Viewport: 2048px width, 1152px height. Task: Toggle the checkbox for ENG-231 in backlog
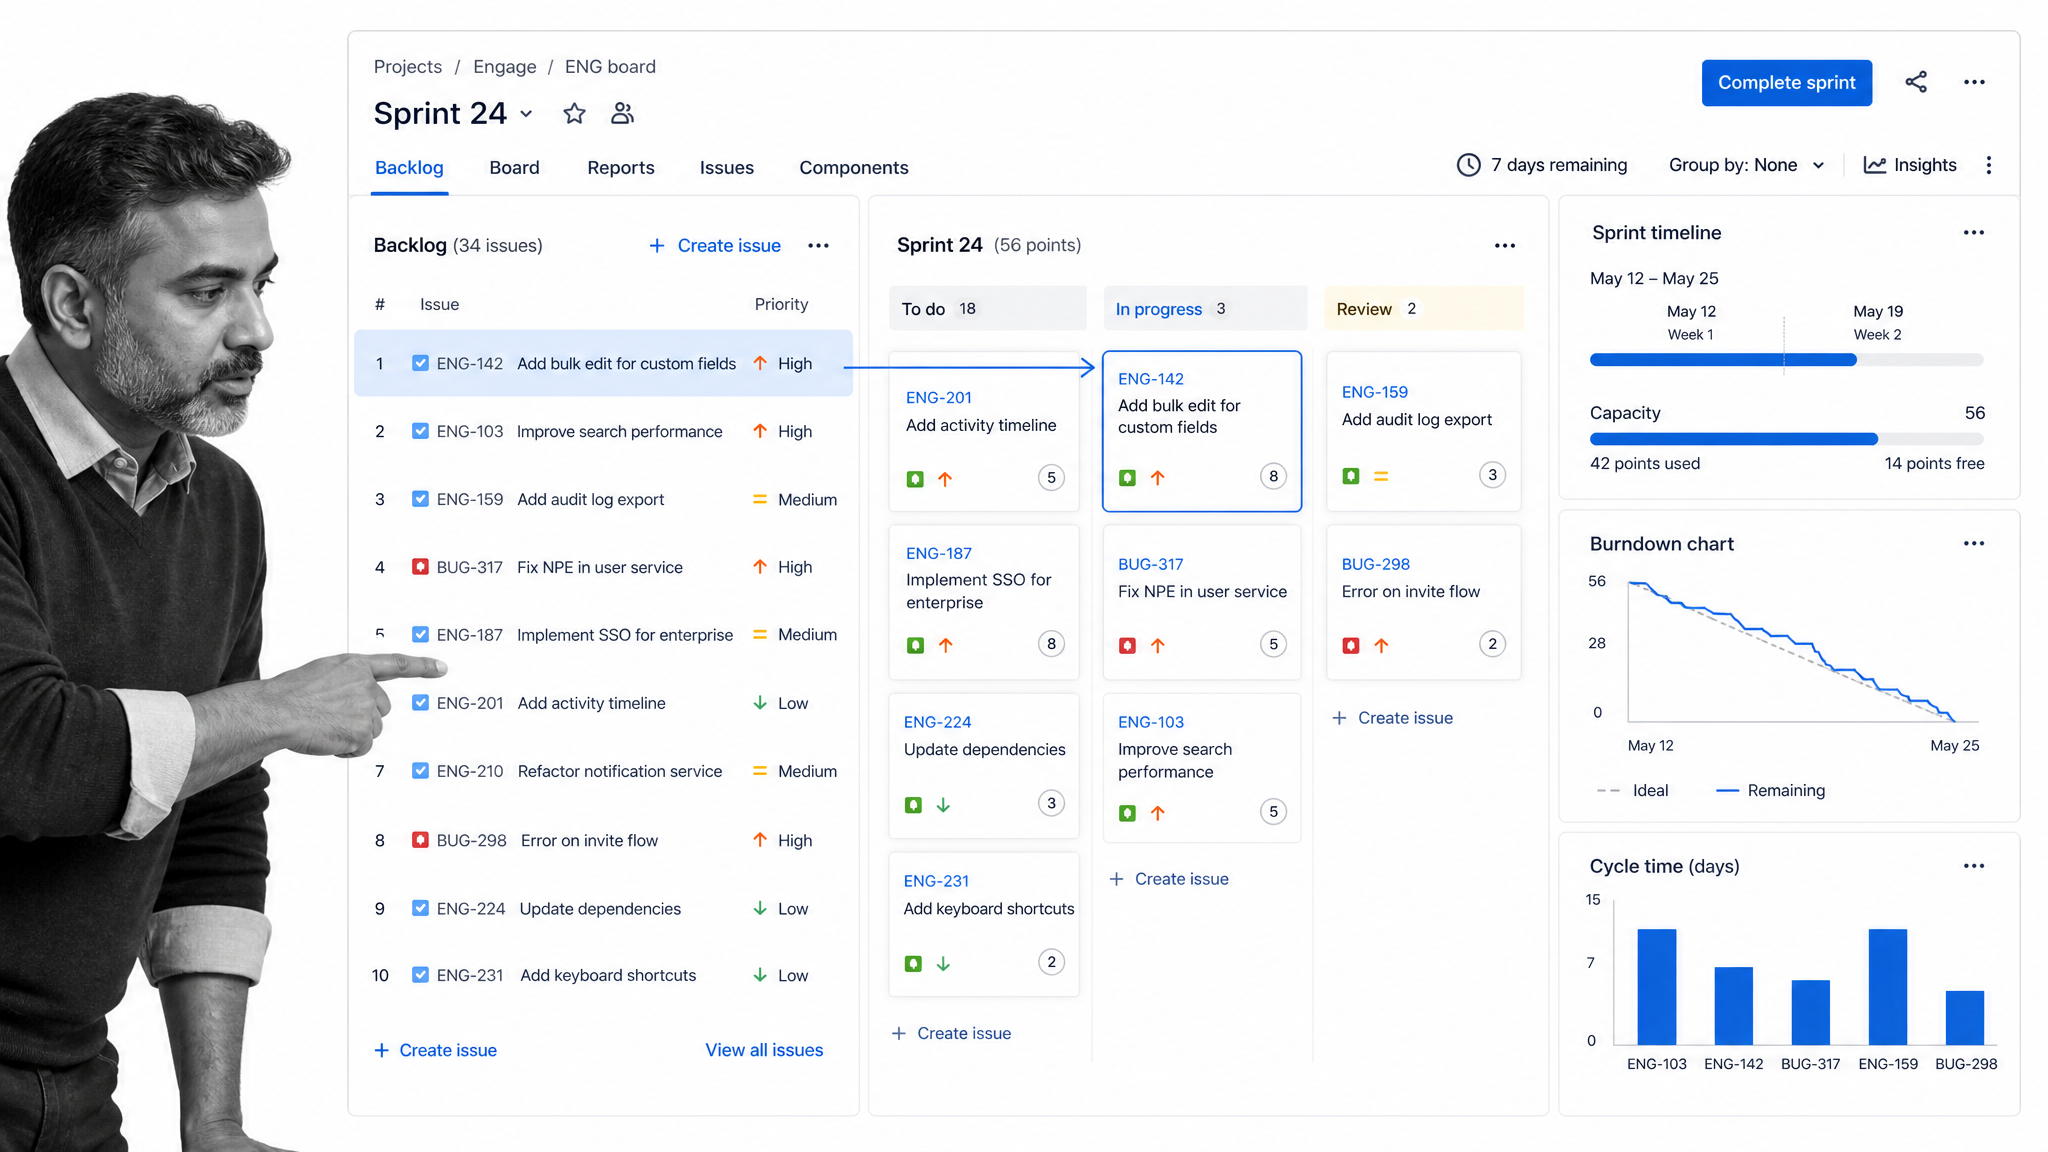(x=421, y=975)
